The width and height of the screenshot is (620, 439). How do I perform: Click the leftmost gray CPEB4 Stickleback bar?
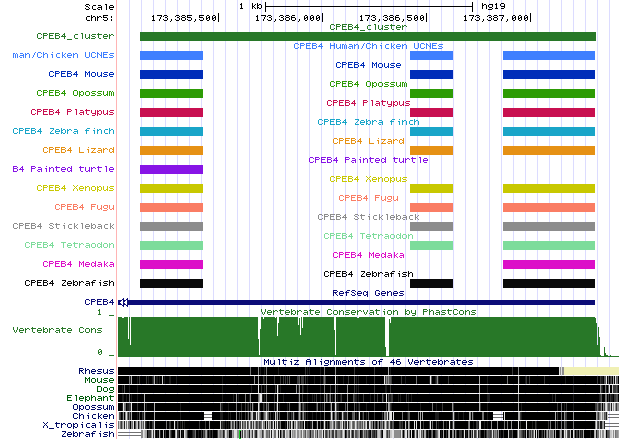click(x=171, y=226)
